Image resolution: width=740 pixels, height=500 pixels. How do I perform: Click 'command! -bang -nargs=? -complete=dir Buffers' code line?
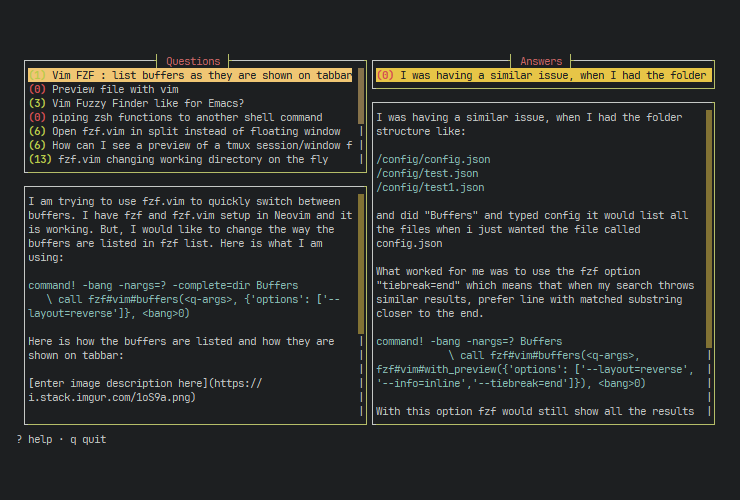[x=163, y=286]
